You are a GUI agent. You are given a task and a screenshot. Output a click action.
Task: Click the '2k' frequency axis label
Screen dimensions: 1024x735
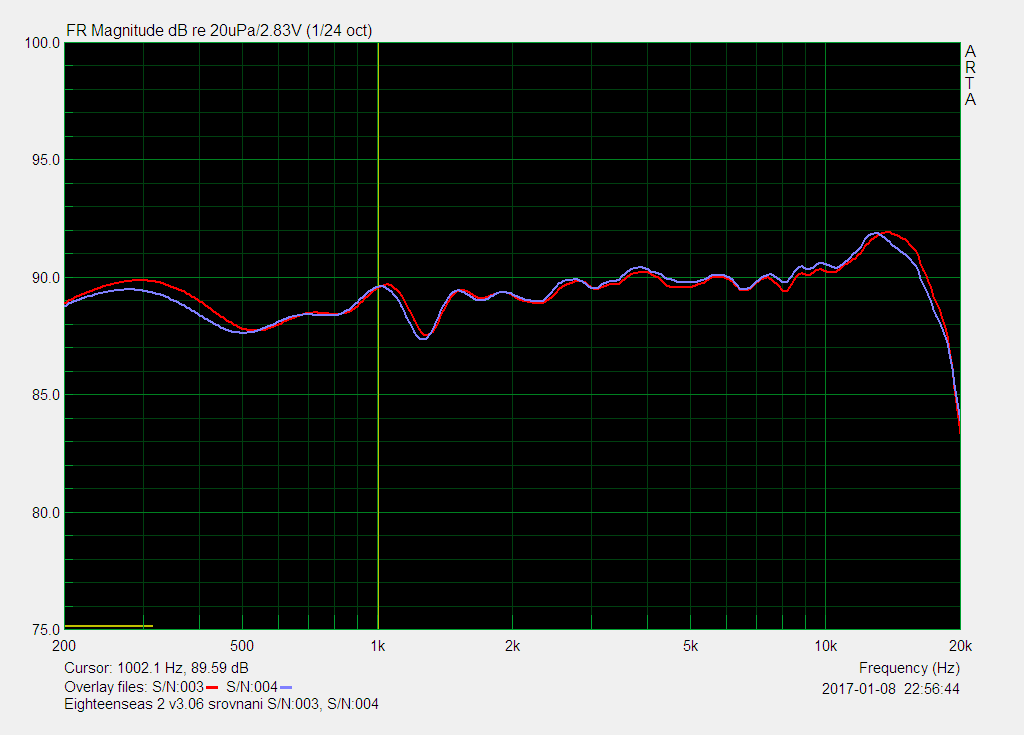coord(513,646)
